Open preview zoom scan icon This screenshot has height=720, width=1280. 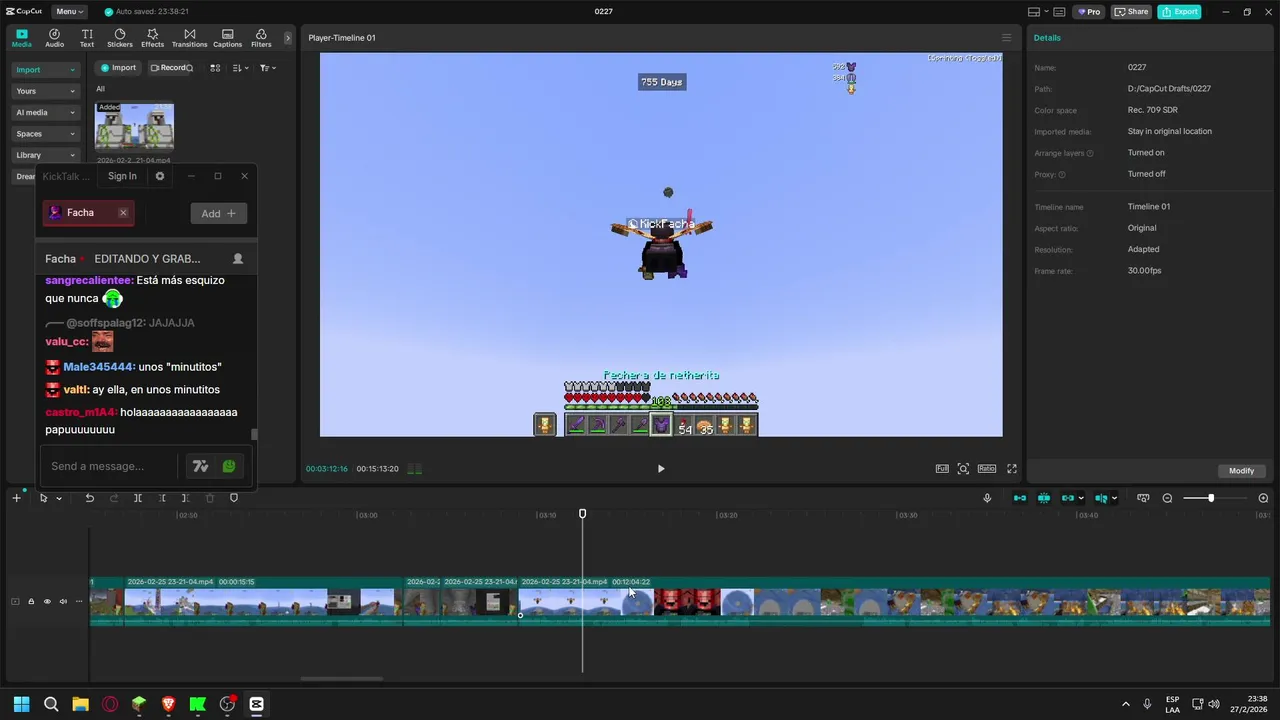click(x=963, y=468)
